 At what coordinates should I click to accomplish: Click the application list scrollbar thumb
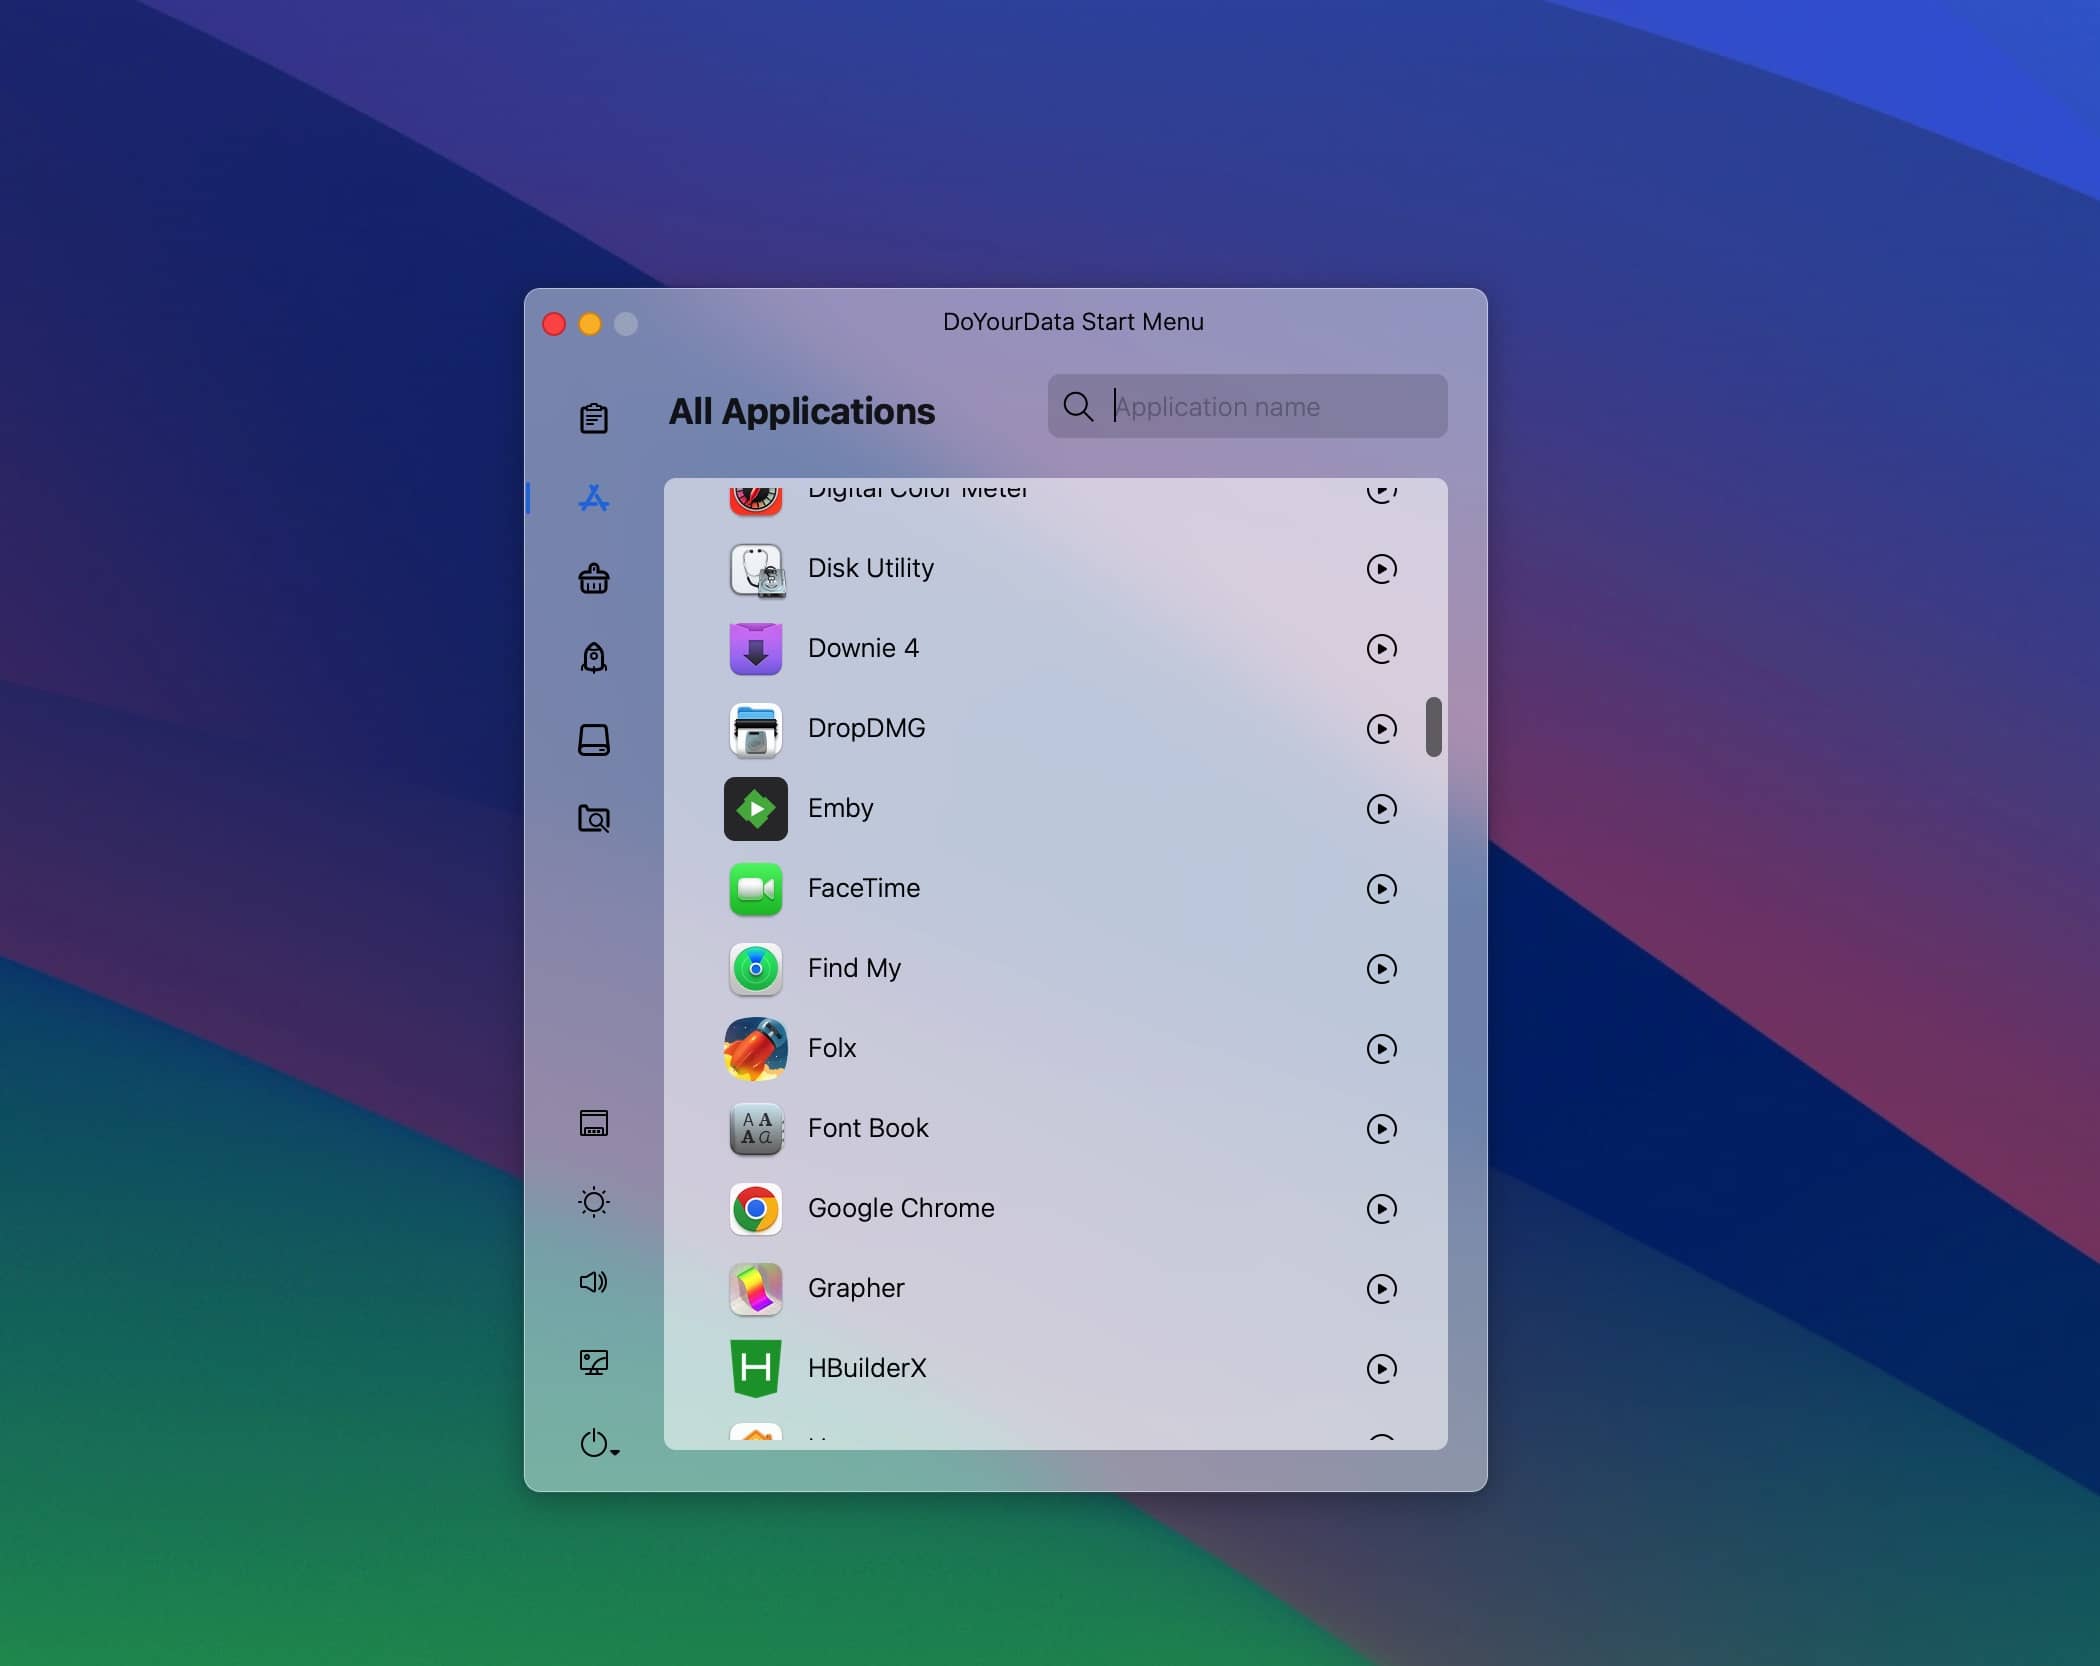tap(1433, 727)
